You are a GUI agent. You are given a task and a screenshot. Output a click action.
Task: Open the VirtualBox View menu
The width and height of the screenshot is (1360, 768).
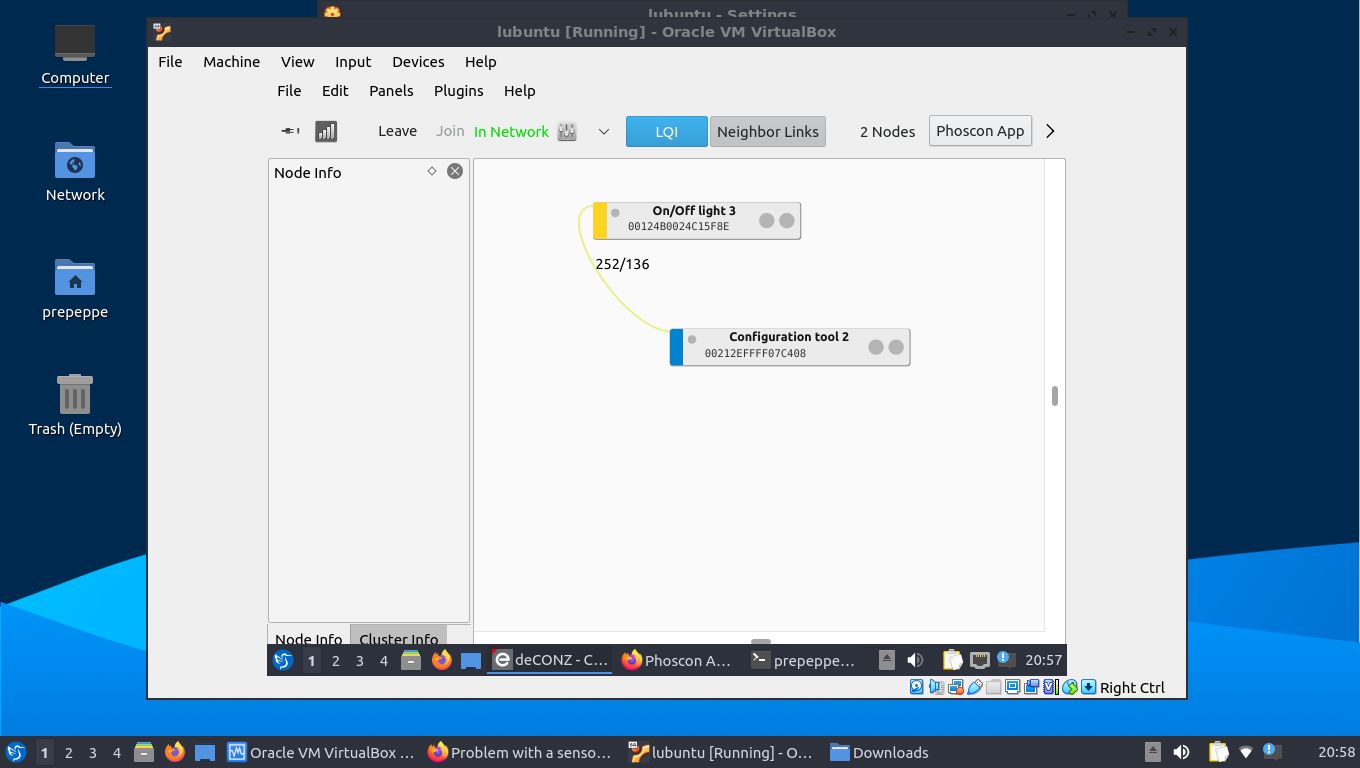coord(297,61)
